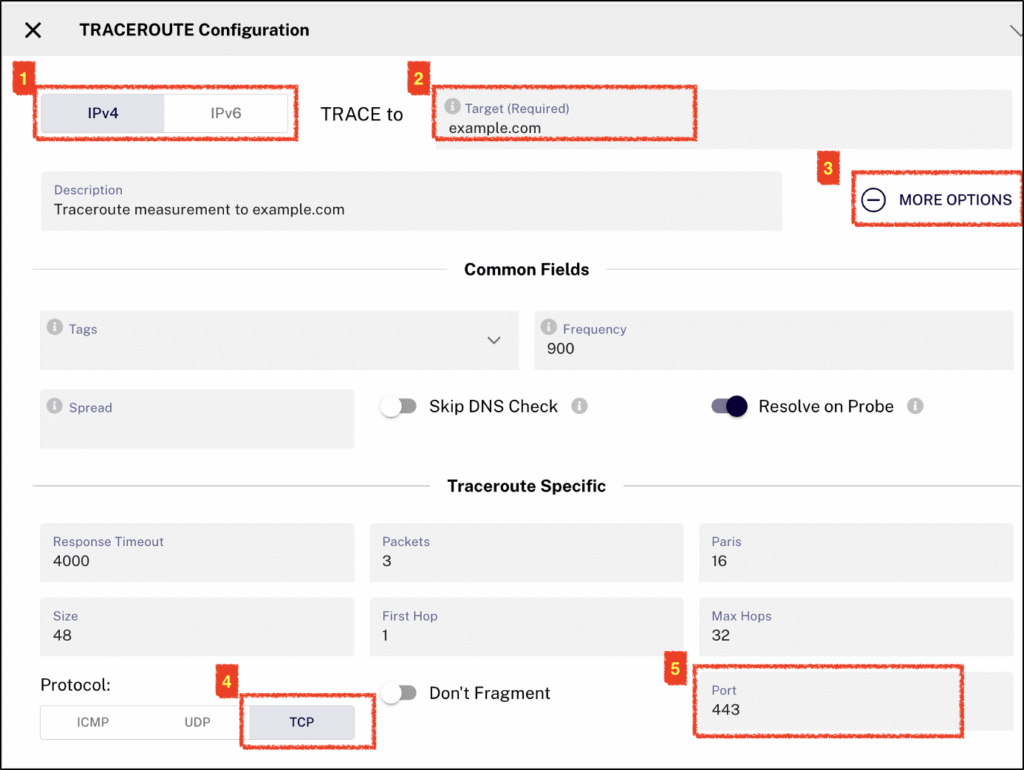Click the Port input field
This screenshot has height=770, width=1024.
coord(828,709)
